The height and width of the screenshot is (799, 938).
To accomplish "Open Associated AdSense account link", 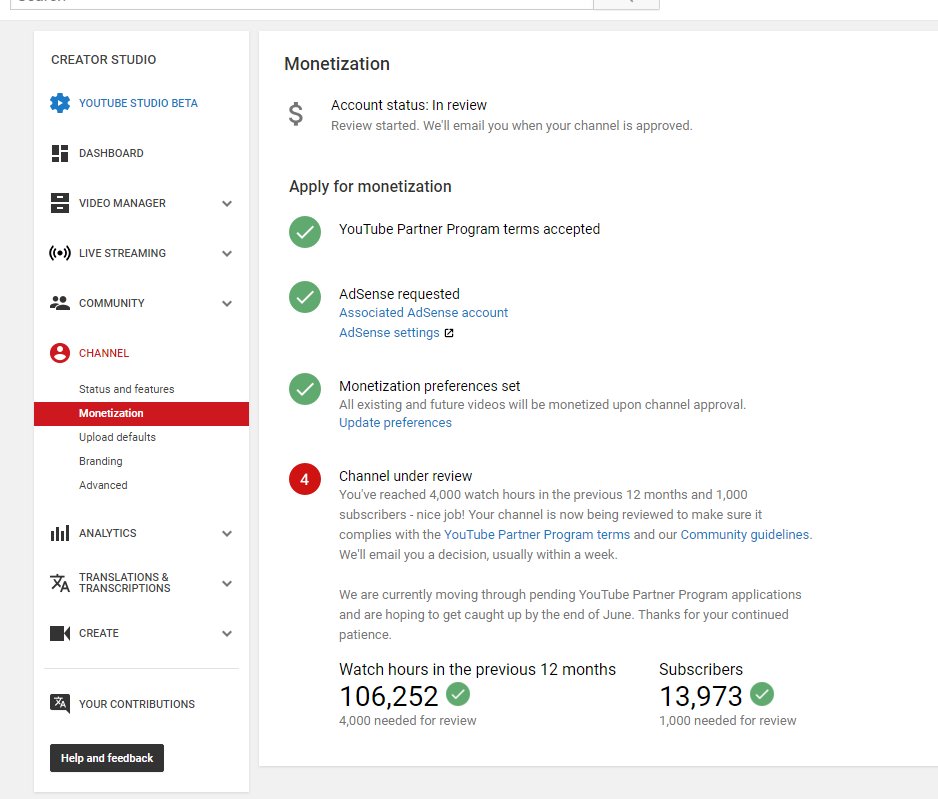I will coord(424,313).
